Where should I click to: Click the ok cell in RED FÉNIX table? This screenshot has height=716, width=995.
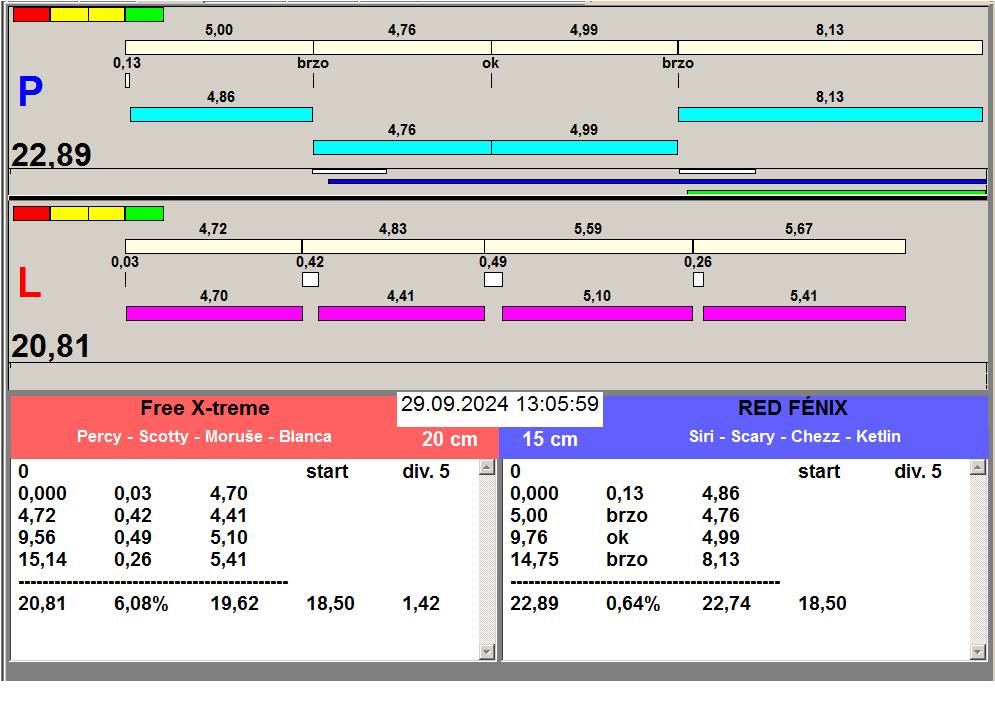617,537
